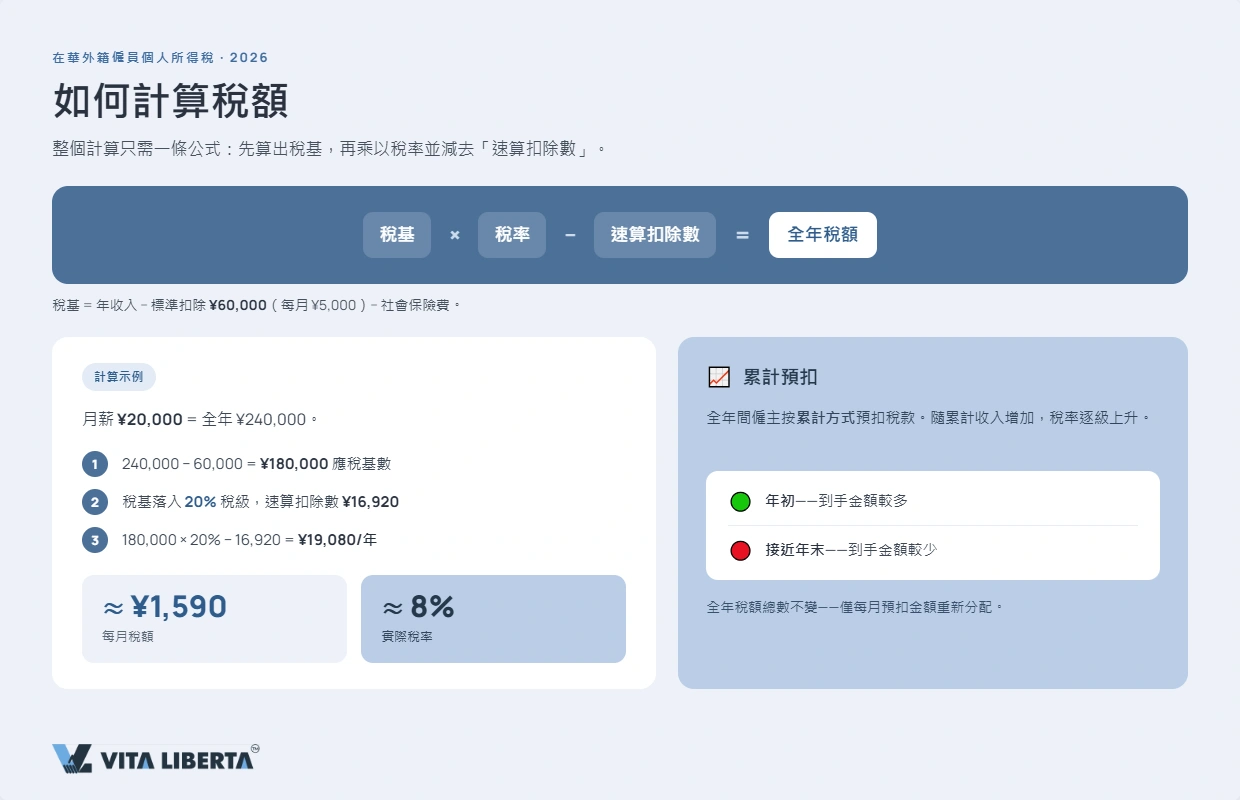Screen dimensions: 1240x800
Task: Click the 累計預扣 heading
Action: pos(781,377)
